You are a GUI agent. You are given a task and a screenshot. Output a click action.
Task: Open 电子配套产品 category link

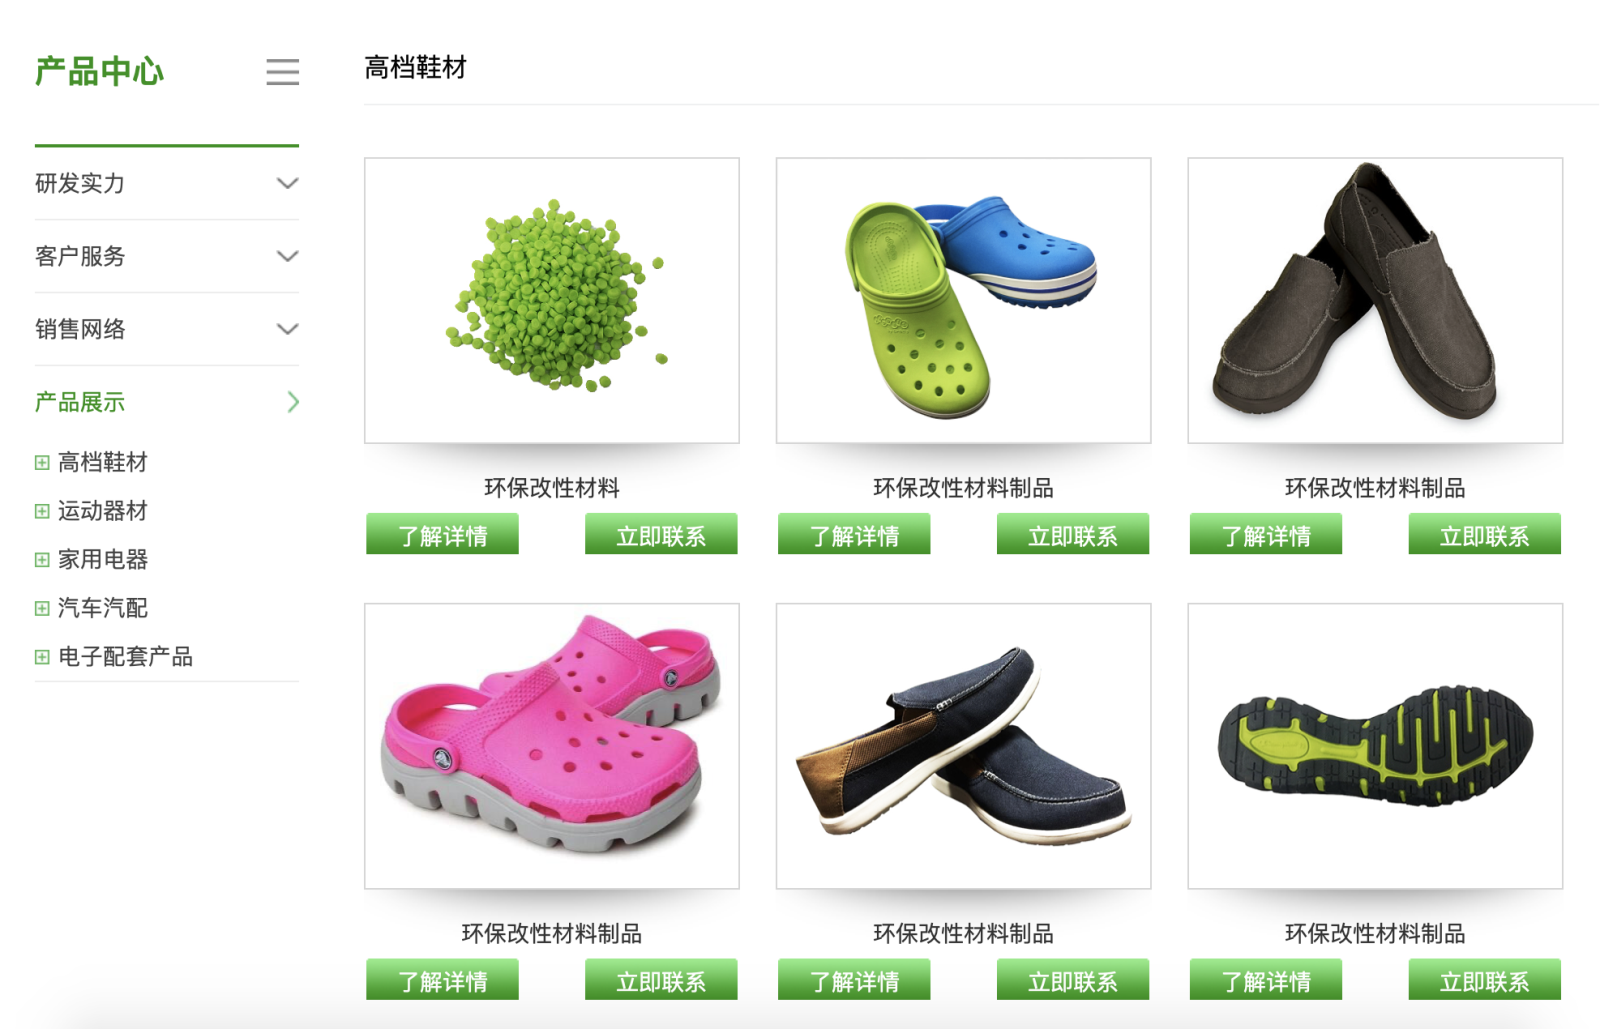(126, 657)
